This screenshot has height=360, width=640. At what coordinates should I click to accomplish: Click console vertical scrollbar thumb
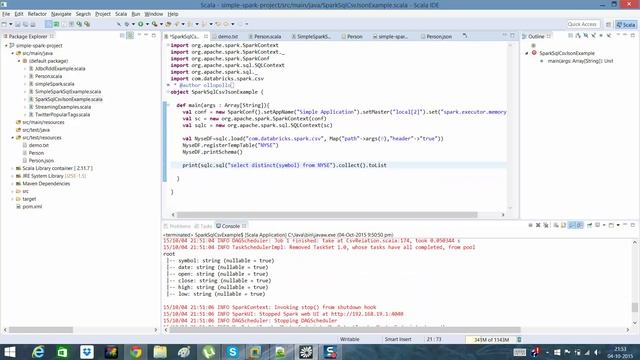635,307
